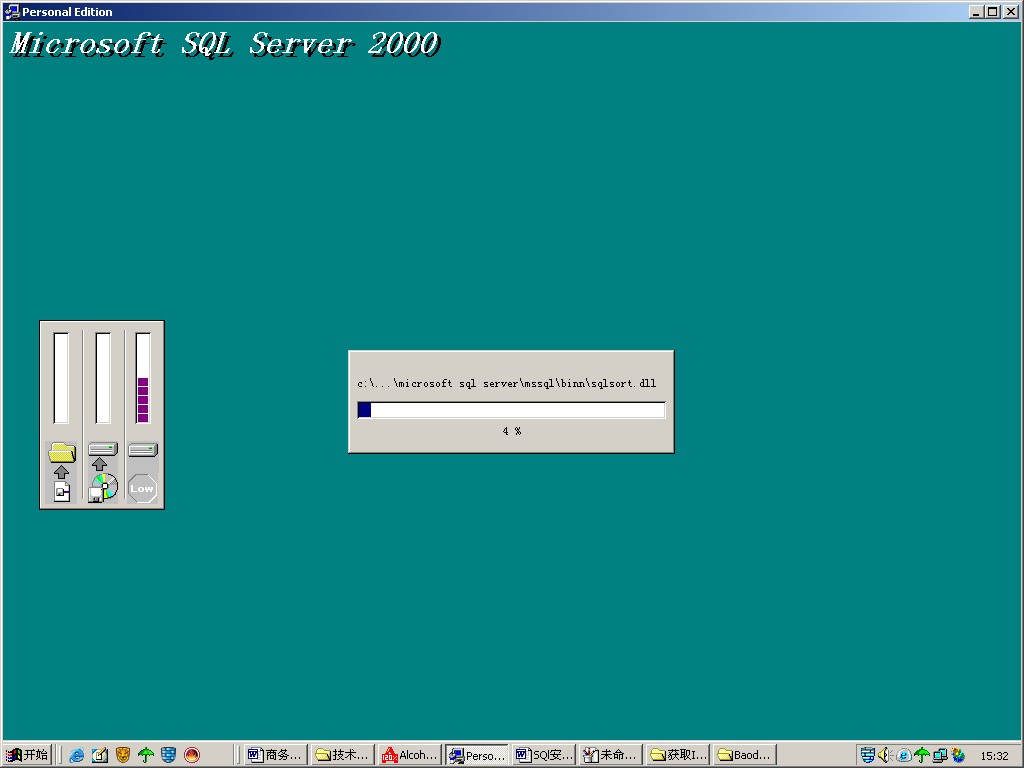Click the red round quick launch icon
This screenshot has height=768, width=1024.
pos(192,755)
